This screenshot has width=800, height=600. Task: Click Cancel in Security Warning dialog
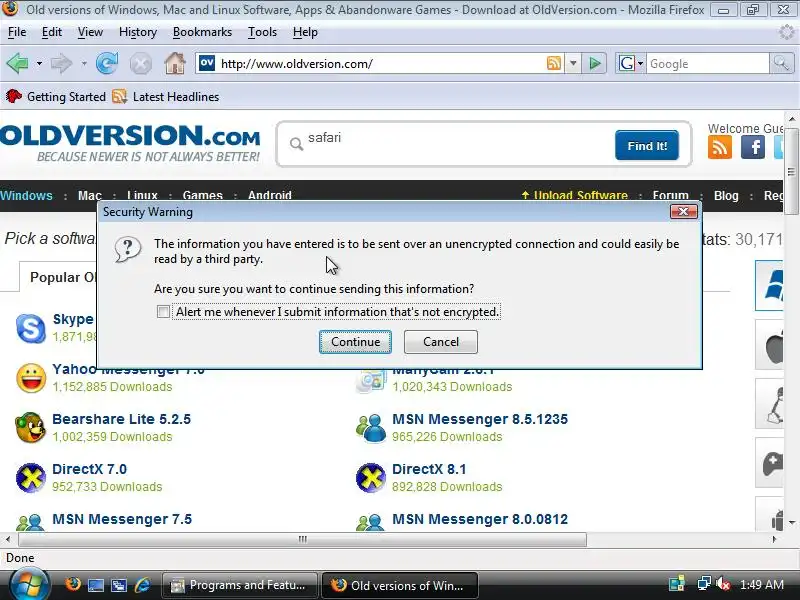(x=441, y=342)
